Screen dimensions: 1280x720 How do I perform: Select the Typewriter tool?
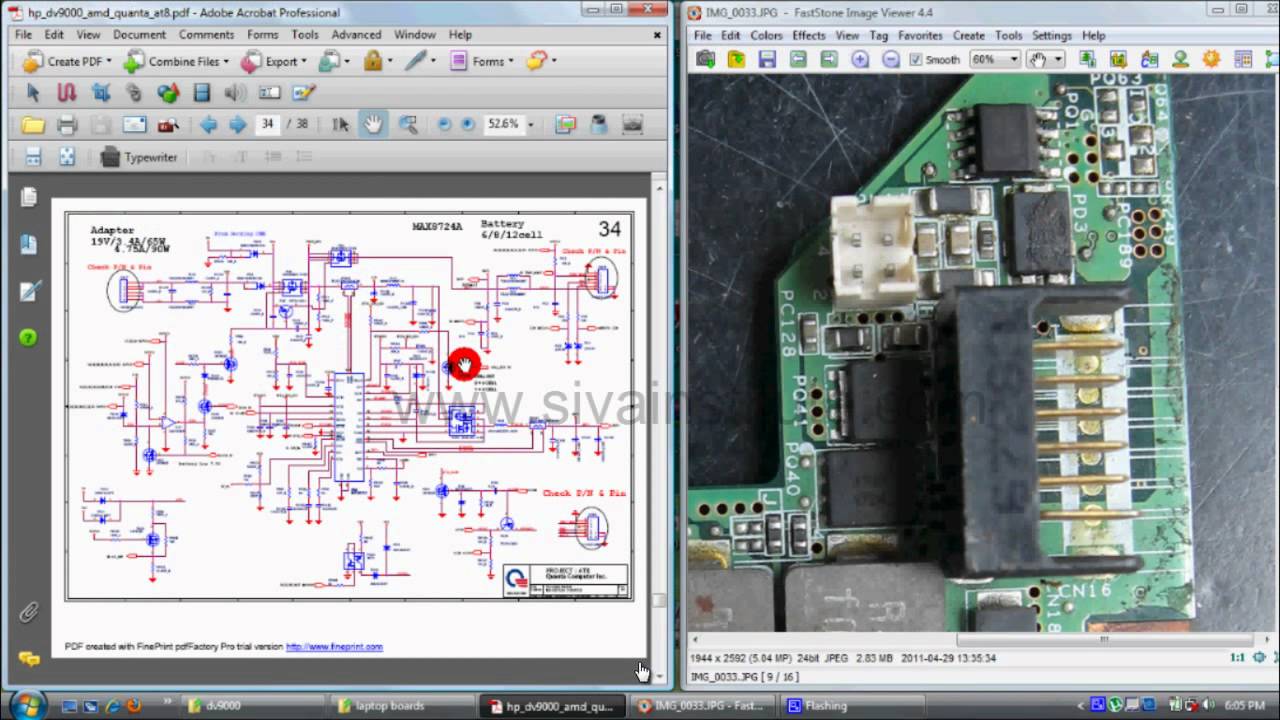[140, 157]
